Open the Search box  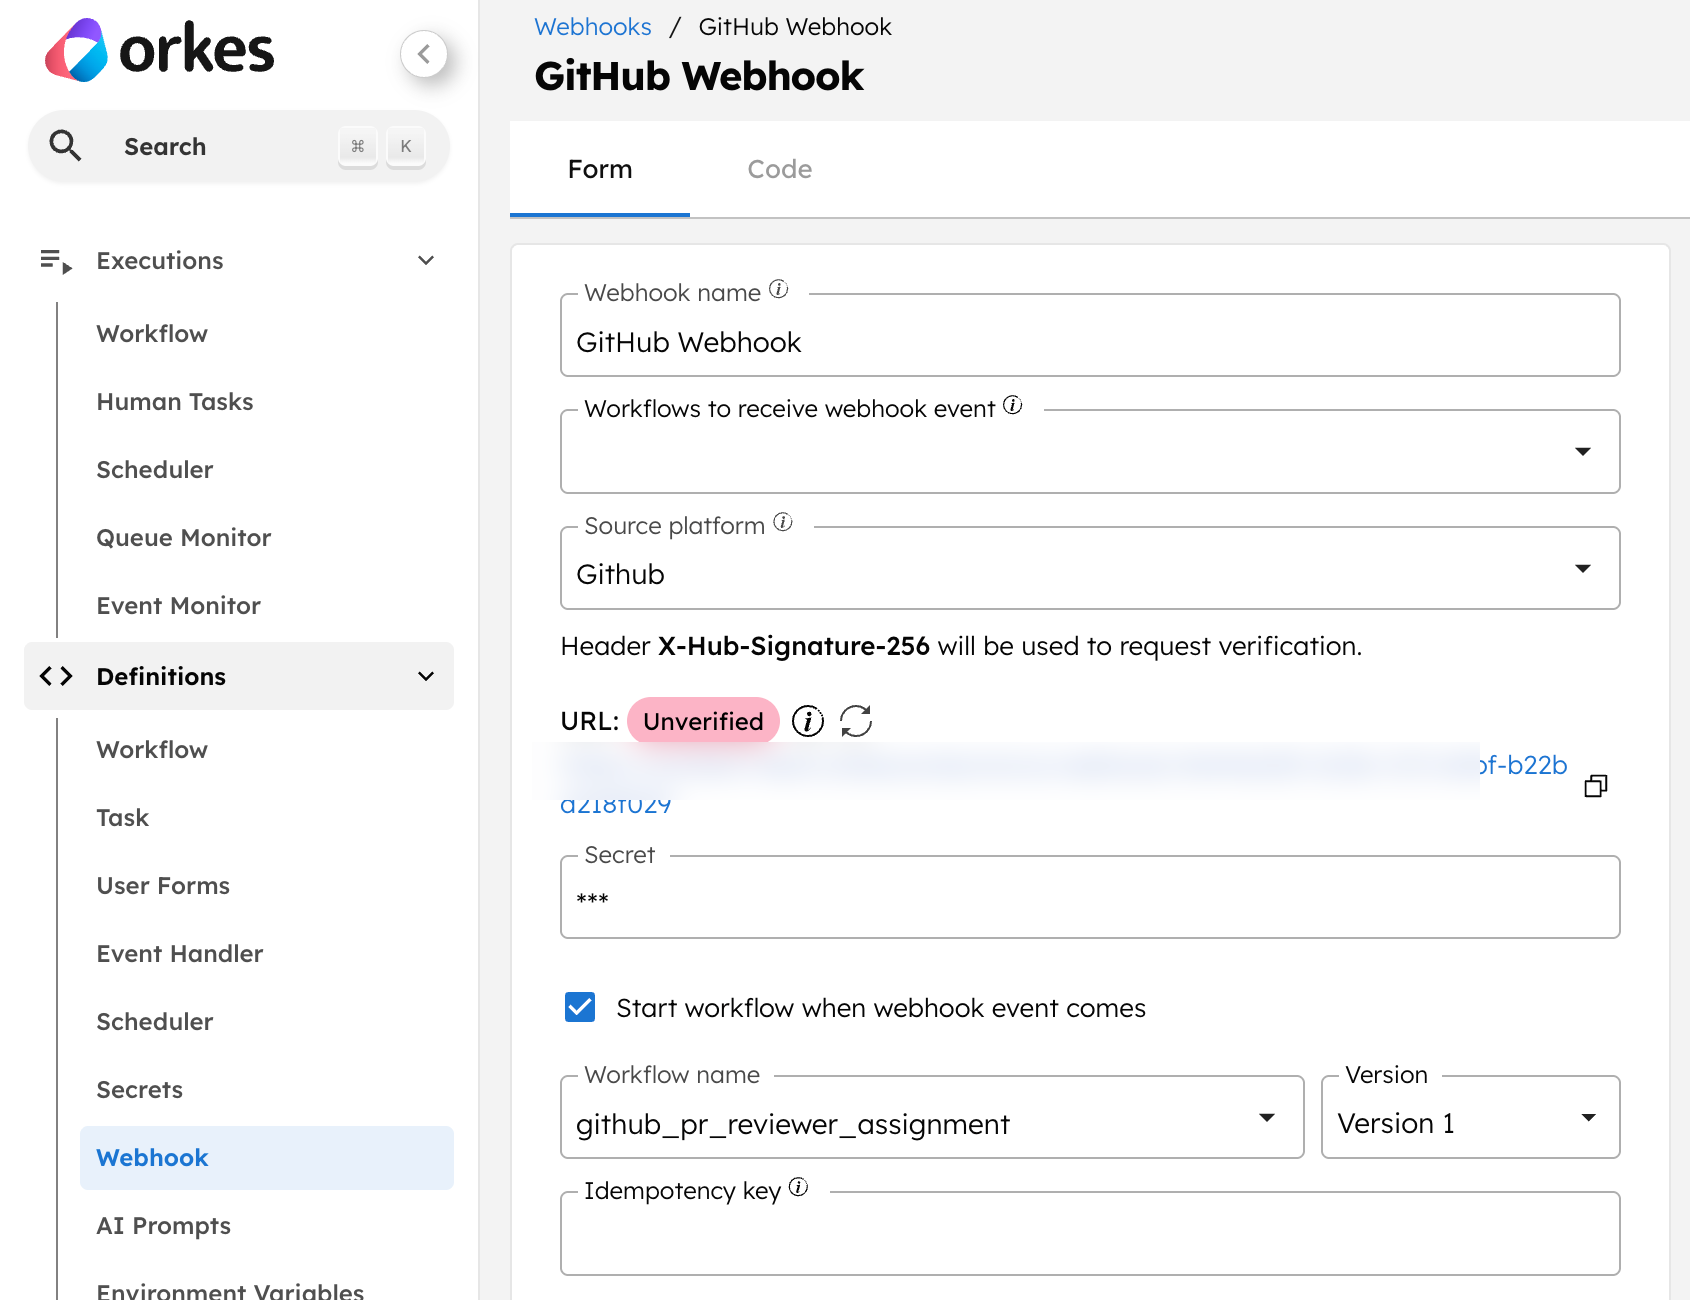point(238,146)
